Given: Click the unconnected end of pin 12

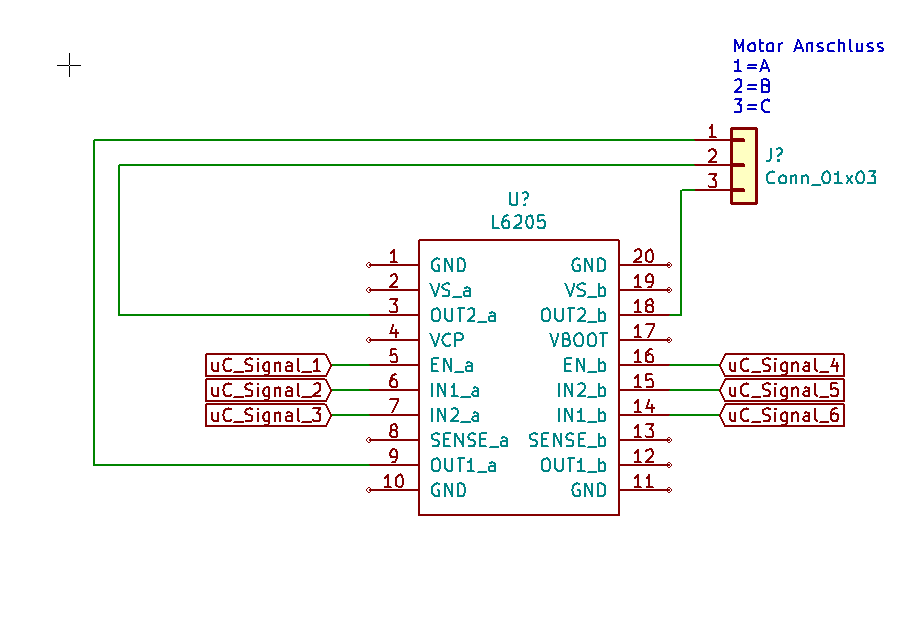Looking at the screenshot, I should click(669, 465).
